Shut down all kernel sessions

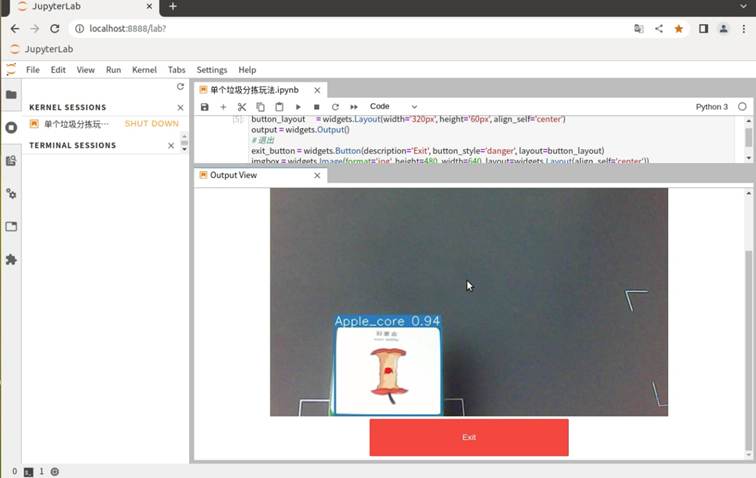tap(180, 108)
